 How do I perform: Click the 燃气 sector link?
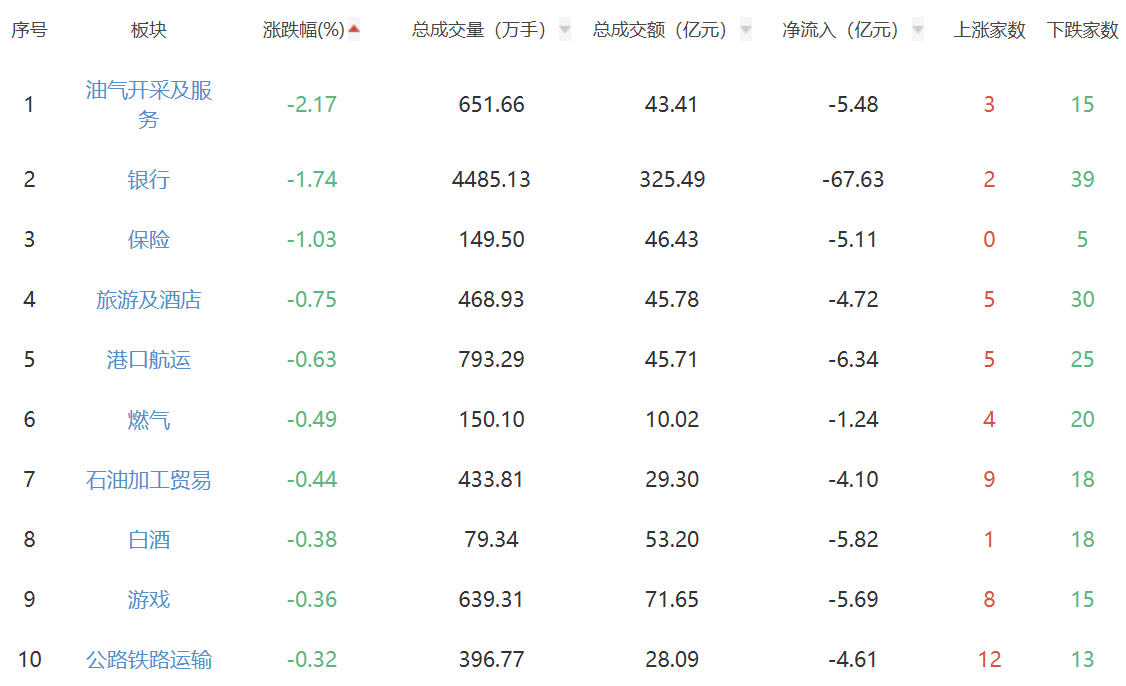point(149,420)
